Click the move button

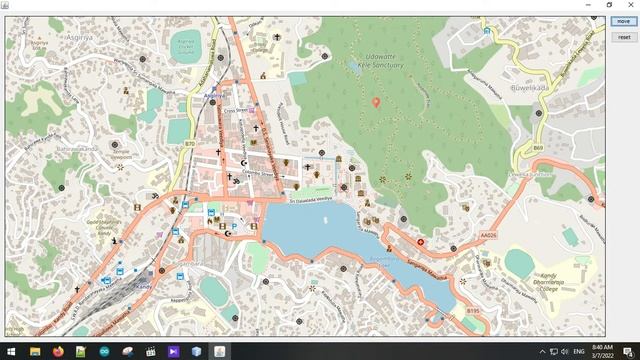point(624,21)
